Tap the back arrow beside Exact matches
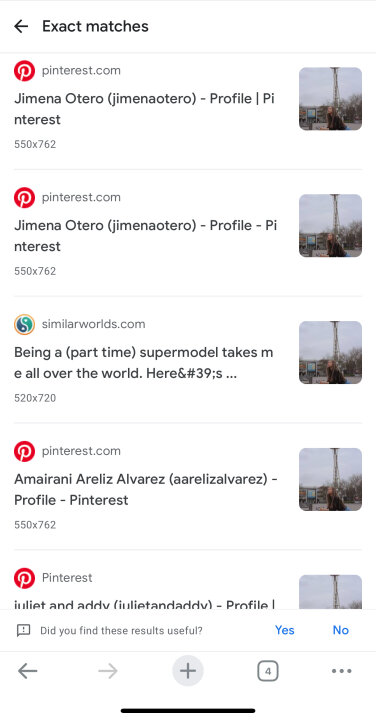The width and height of the screenshot is (376, 720). [x=21, y=27]
